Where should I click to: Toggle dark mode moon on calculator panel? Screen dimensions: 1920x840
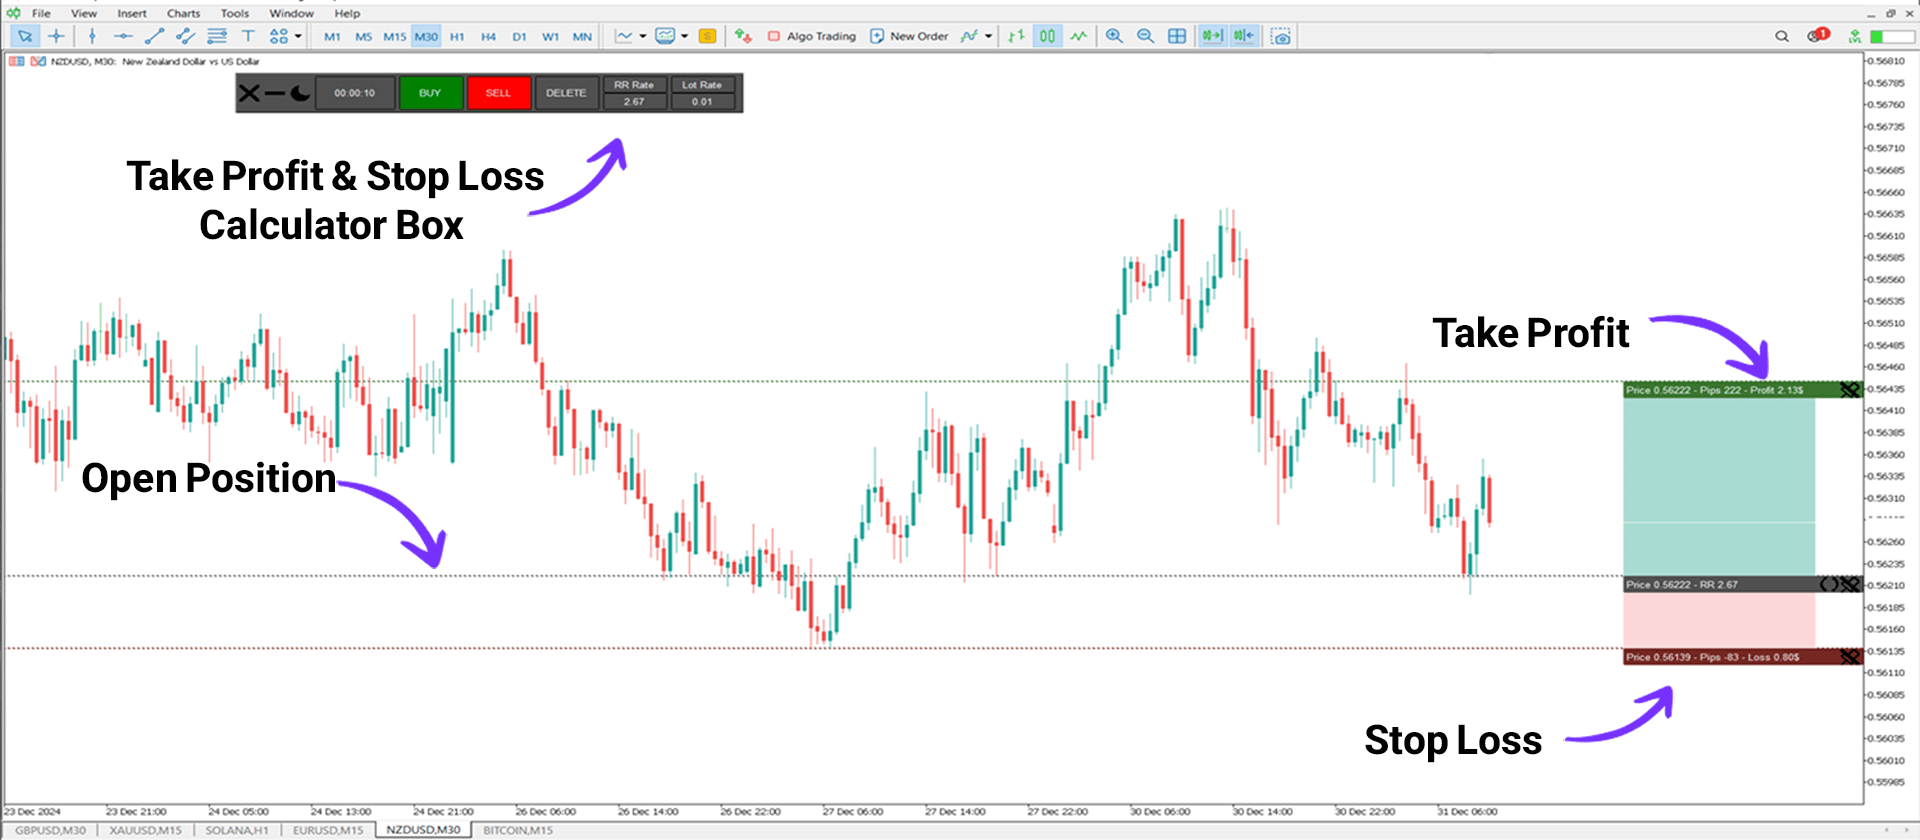[300, 93]
